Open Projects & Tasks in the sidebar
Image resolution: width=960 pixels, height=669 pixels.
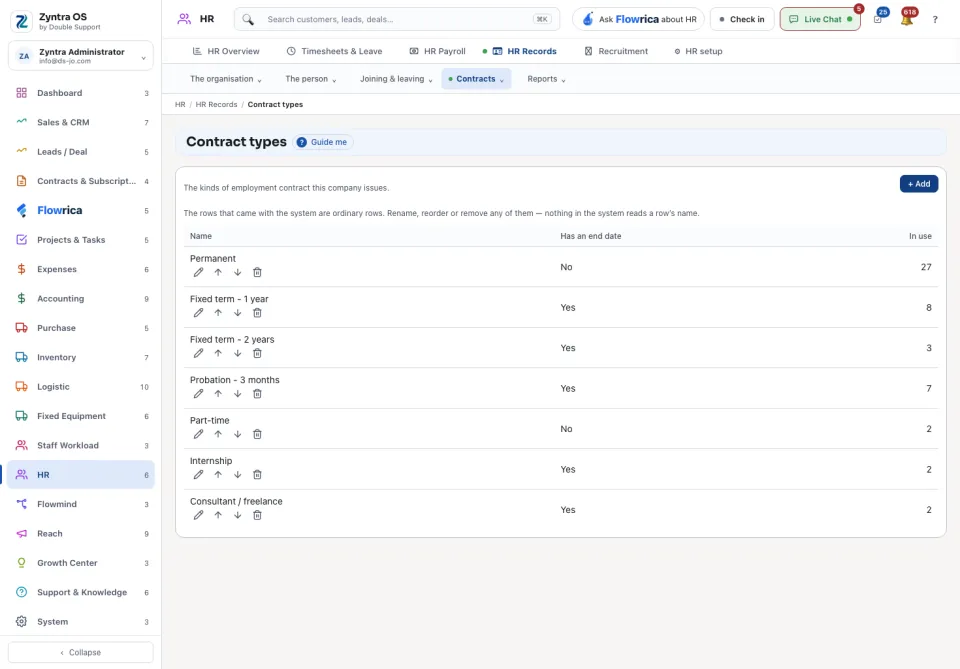click(x=81, y=240)
